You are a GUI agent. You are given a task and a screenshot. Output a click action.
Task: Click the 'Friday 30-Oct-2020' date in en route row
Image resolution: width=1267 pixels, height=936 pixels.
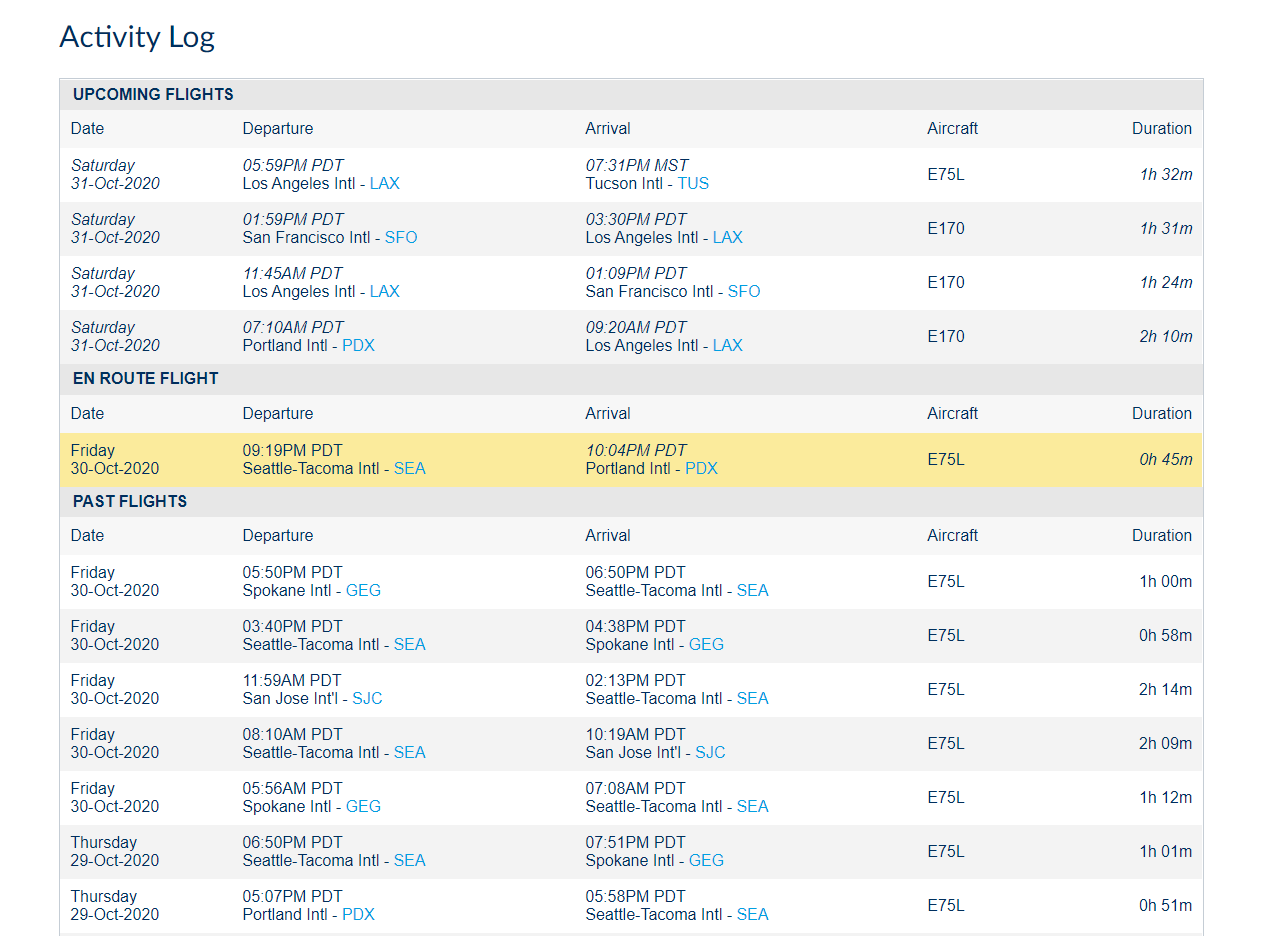(x=115, y=460)
